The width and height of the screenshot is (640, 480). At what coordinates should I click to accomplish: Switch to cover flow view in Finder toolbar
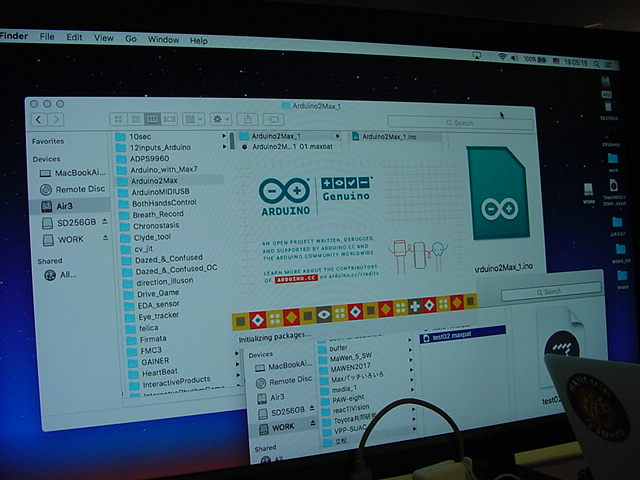coord(169,119)
